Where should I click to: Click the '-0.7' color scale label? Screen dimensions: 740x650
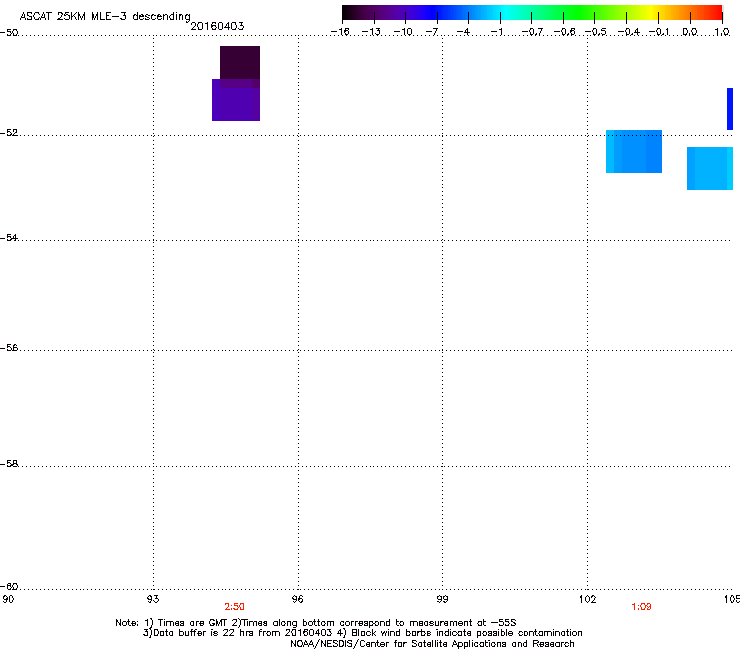click(x=532, y=32)
